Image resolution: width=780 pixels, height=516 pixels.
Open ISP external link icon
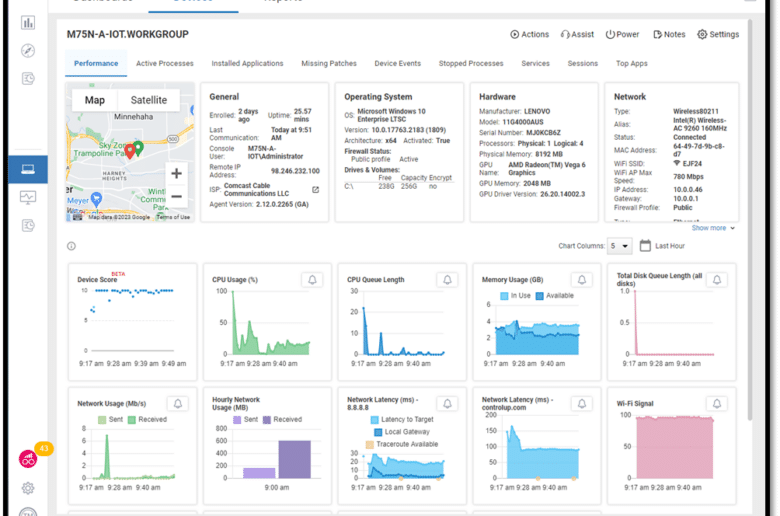(315, 190)
